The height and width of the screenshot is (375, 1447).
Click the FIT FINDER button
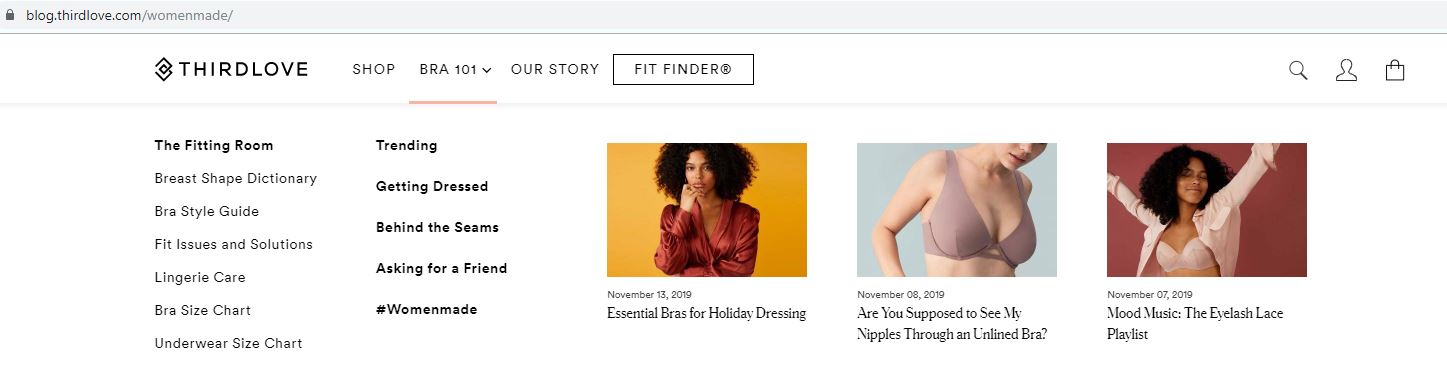coord(683,69)
